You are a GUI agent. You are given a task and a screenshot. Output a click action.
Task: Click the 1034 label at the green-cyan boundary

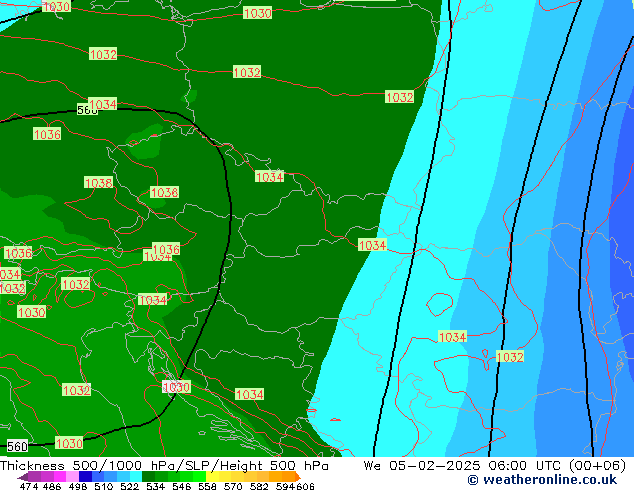[x=372, y=245]
